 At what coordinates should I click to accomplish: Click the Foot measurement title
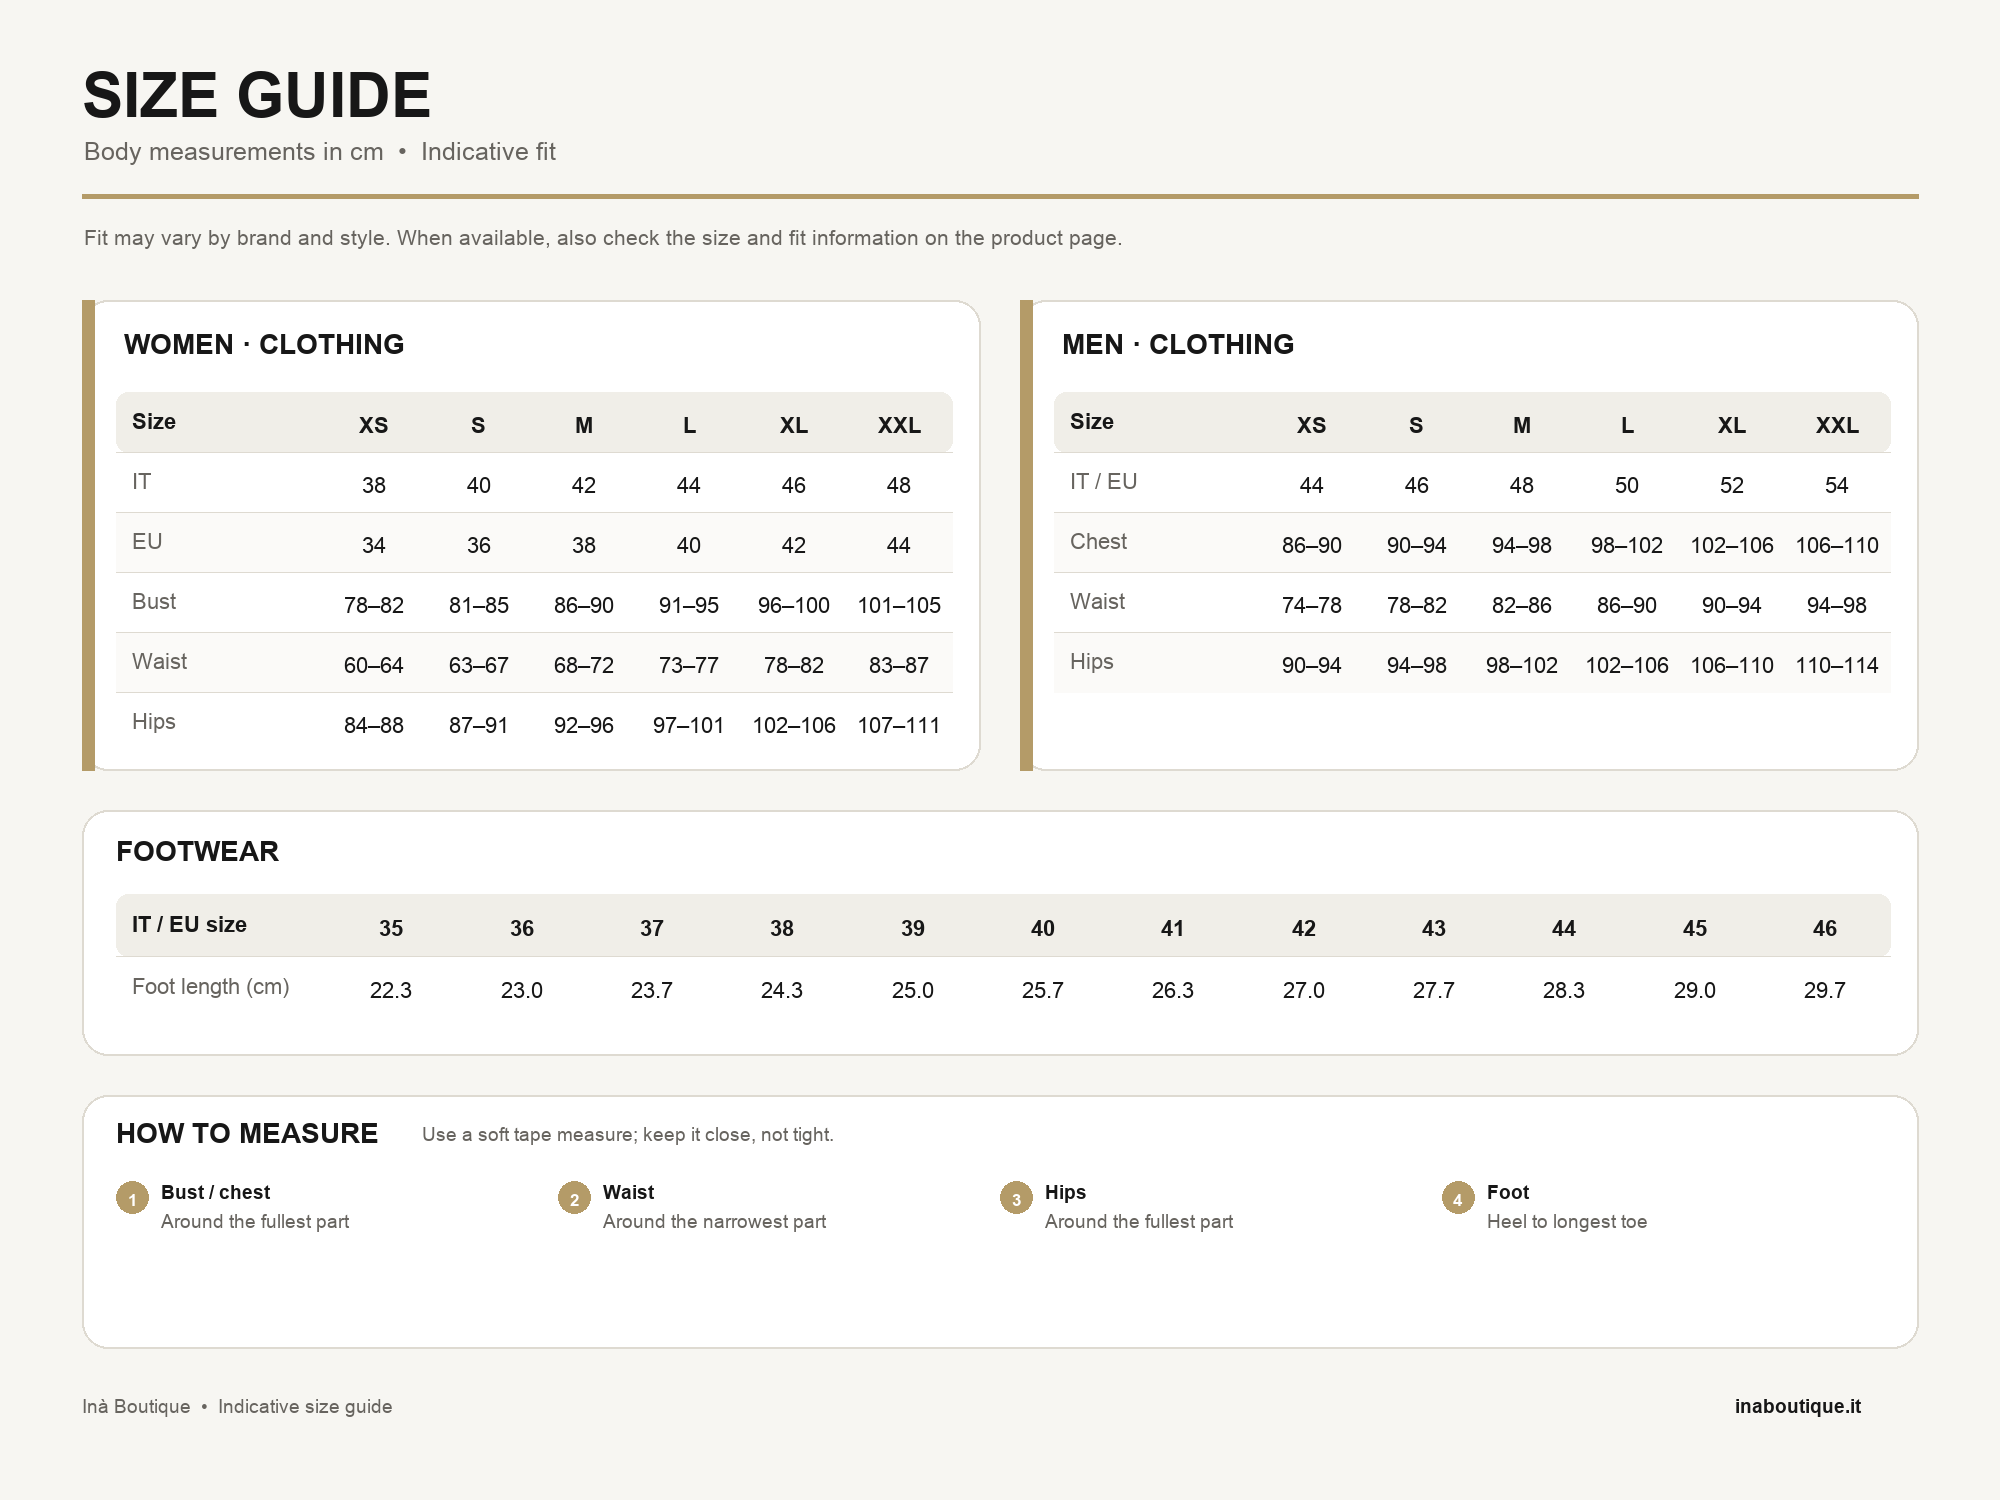click(1508, 1192)
